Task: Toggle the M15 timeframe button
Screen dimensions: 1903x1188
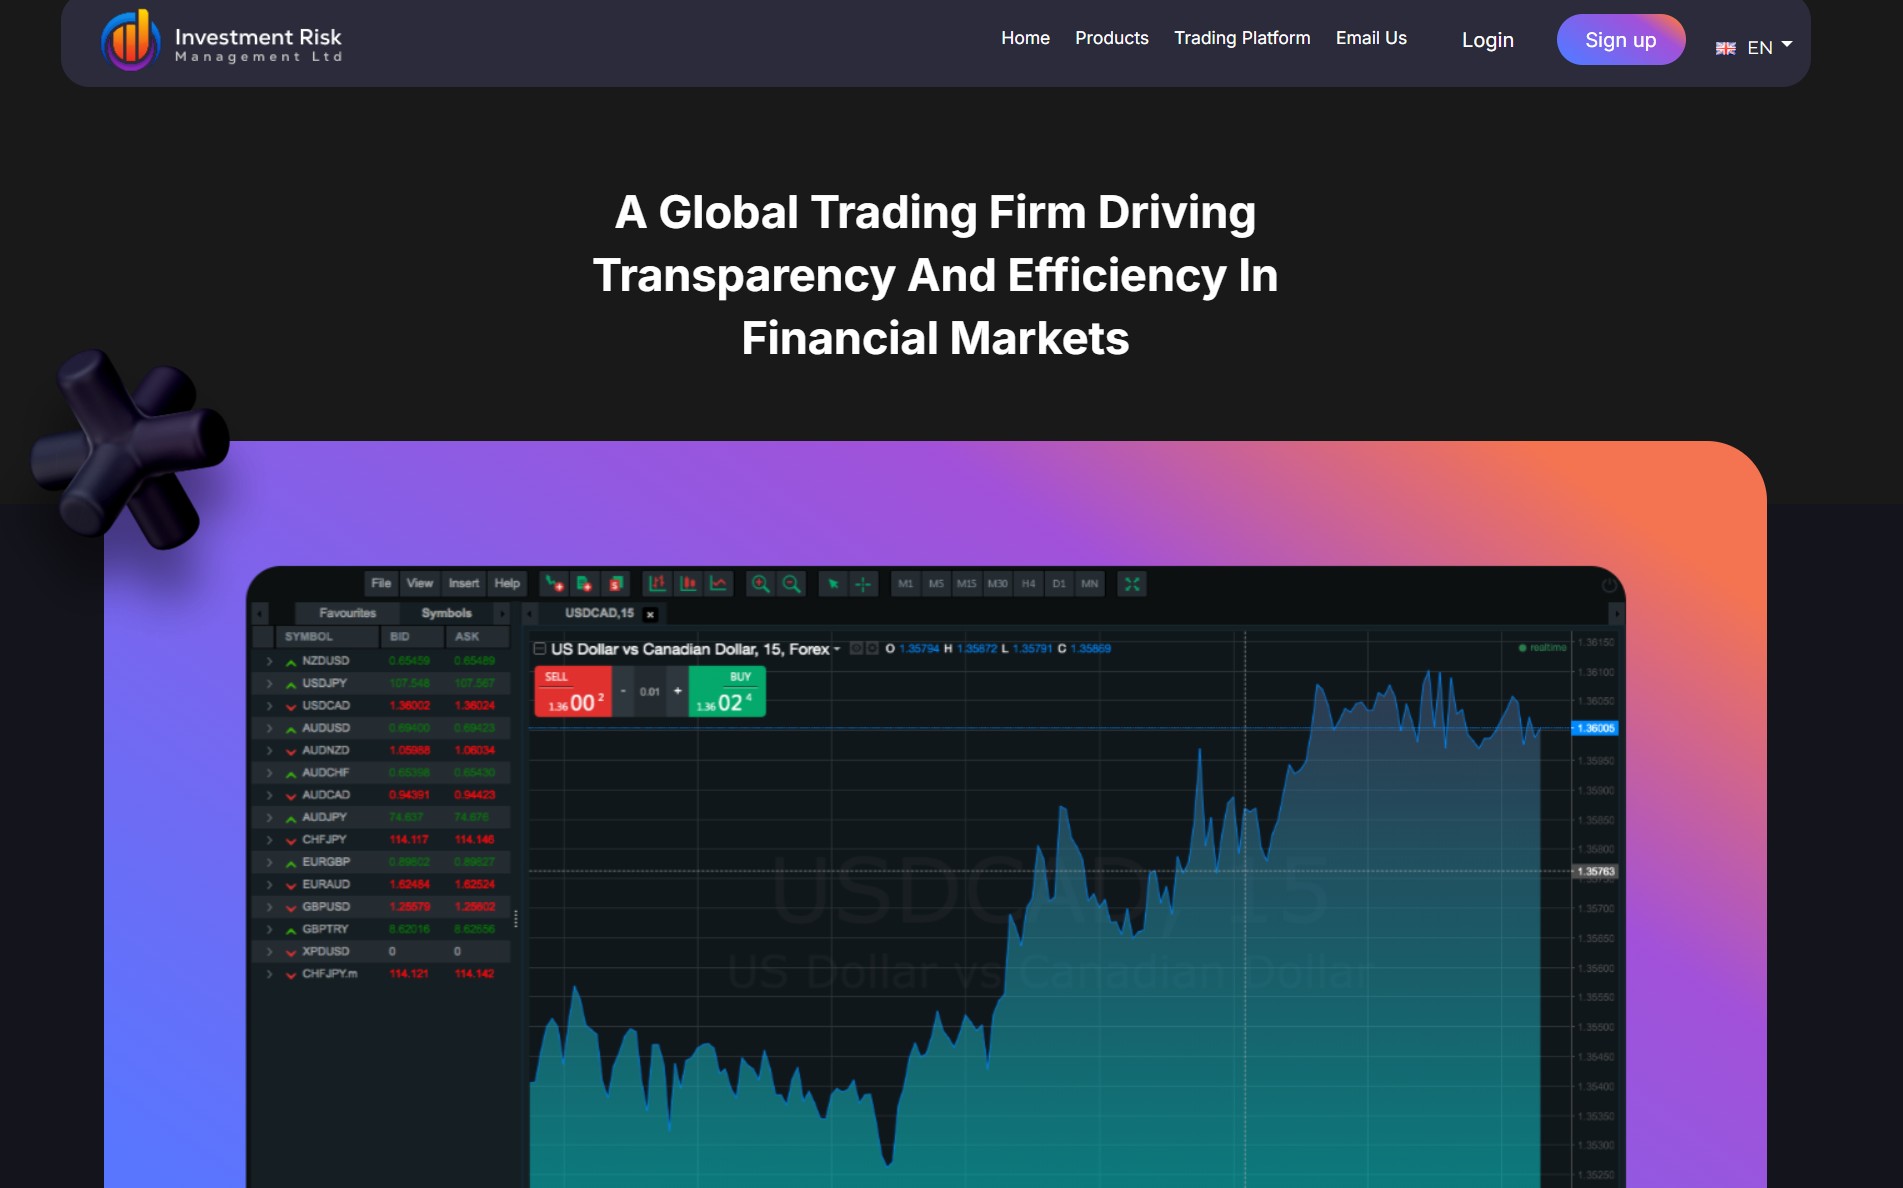Action: pos(966,584)
